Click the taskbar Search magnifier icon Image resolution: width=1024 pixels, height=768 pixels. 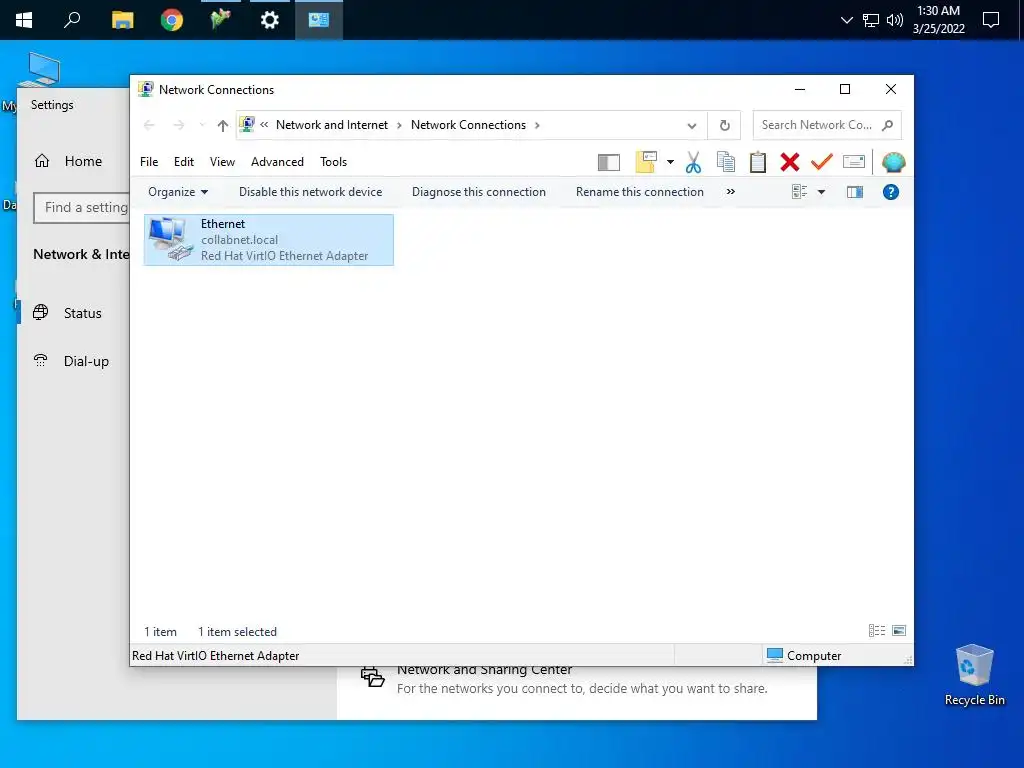pyautogui.click(x=72, y=20)
